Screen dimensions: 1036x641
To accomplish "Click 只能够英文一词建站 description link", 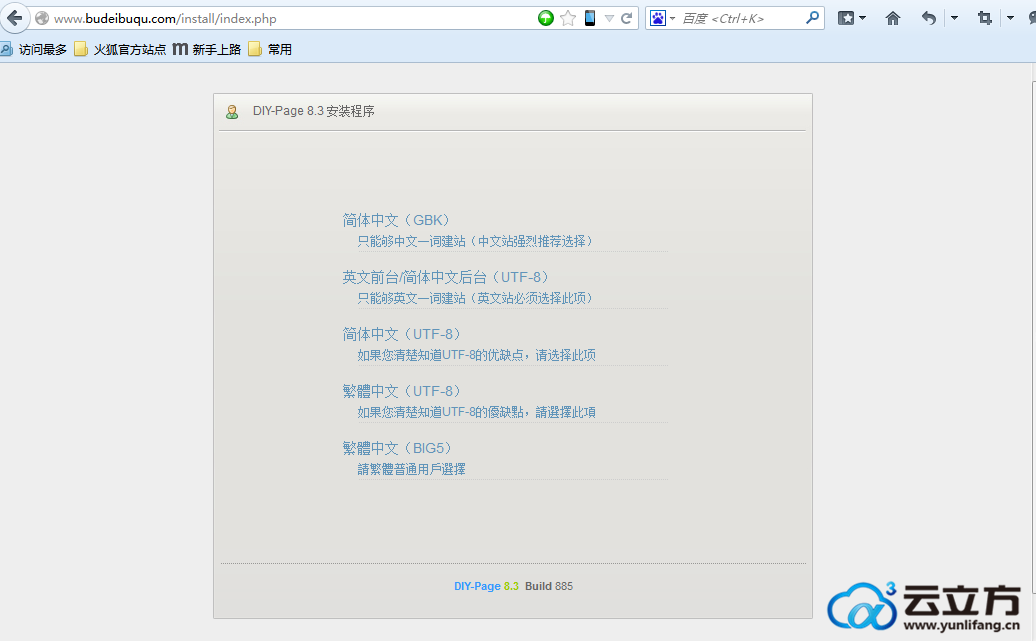I will [475, 299].
